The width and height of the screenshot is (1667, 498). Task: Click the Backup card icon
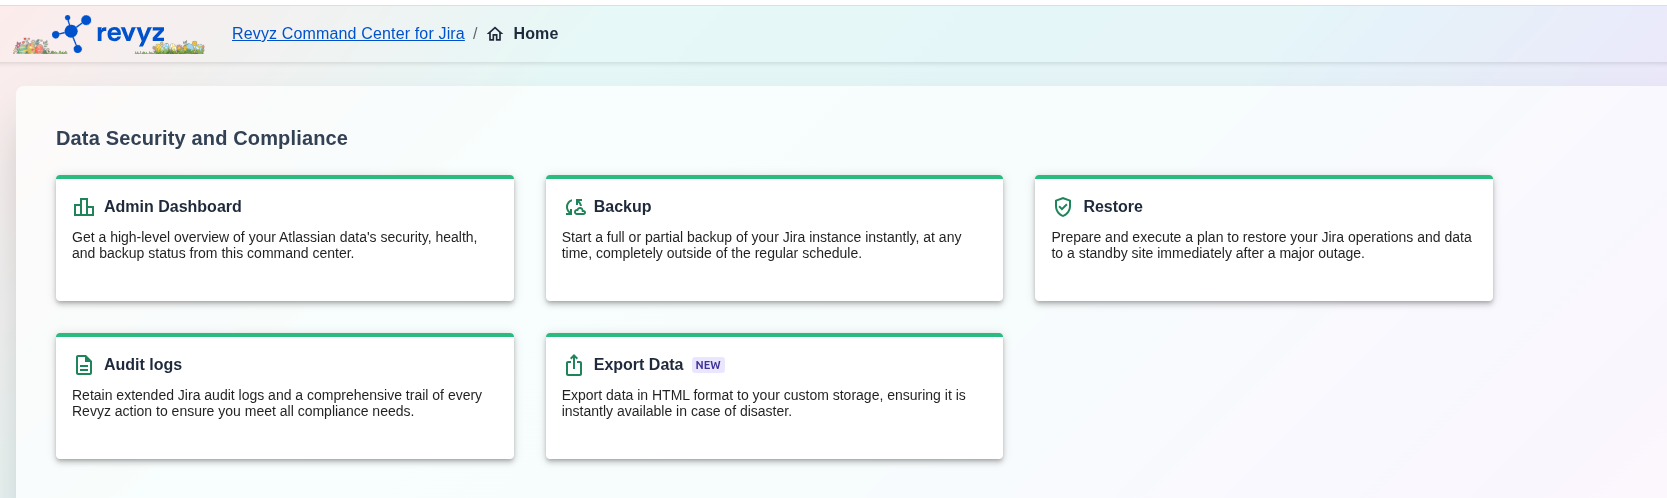click(575, 207)
